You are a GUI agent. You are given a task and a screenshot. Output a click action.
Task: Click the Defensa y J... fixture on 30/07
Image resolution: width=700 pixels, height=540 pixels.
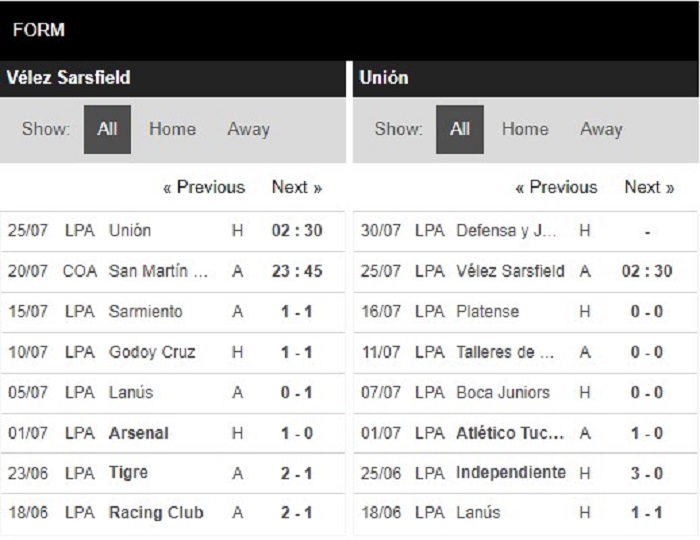pyautogui.click(x=525, y=231)
